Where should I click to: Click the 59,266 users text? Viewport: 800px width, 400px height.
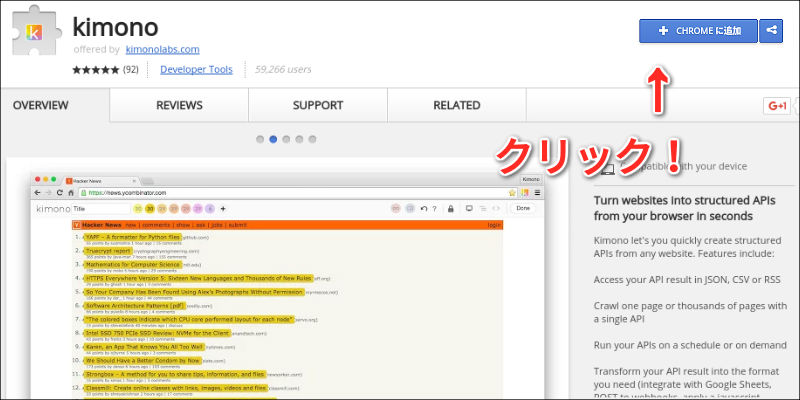click(283, 69)
